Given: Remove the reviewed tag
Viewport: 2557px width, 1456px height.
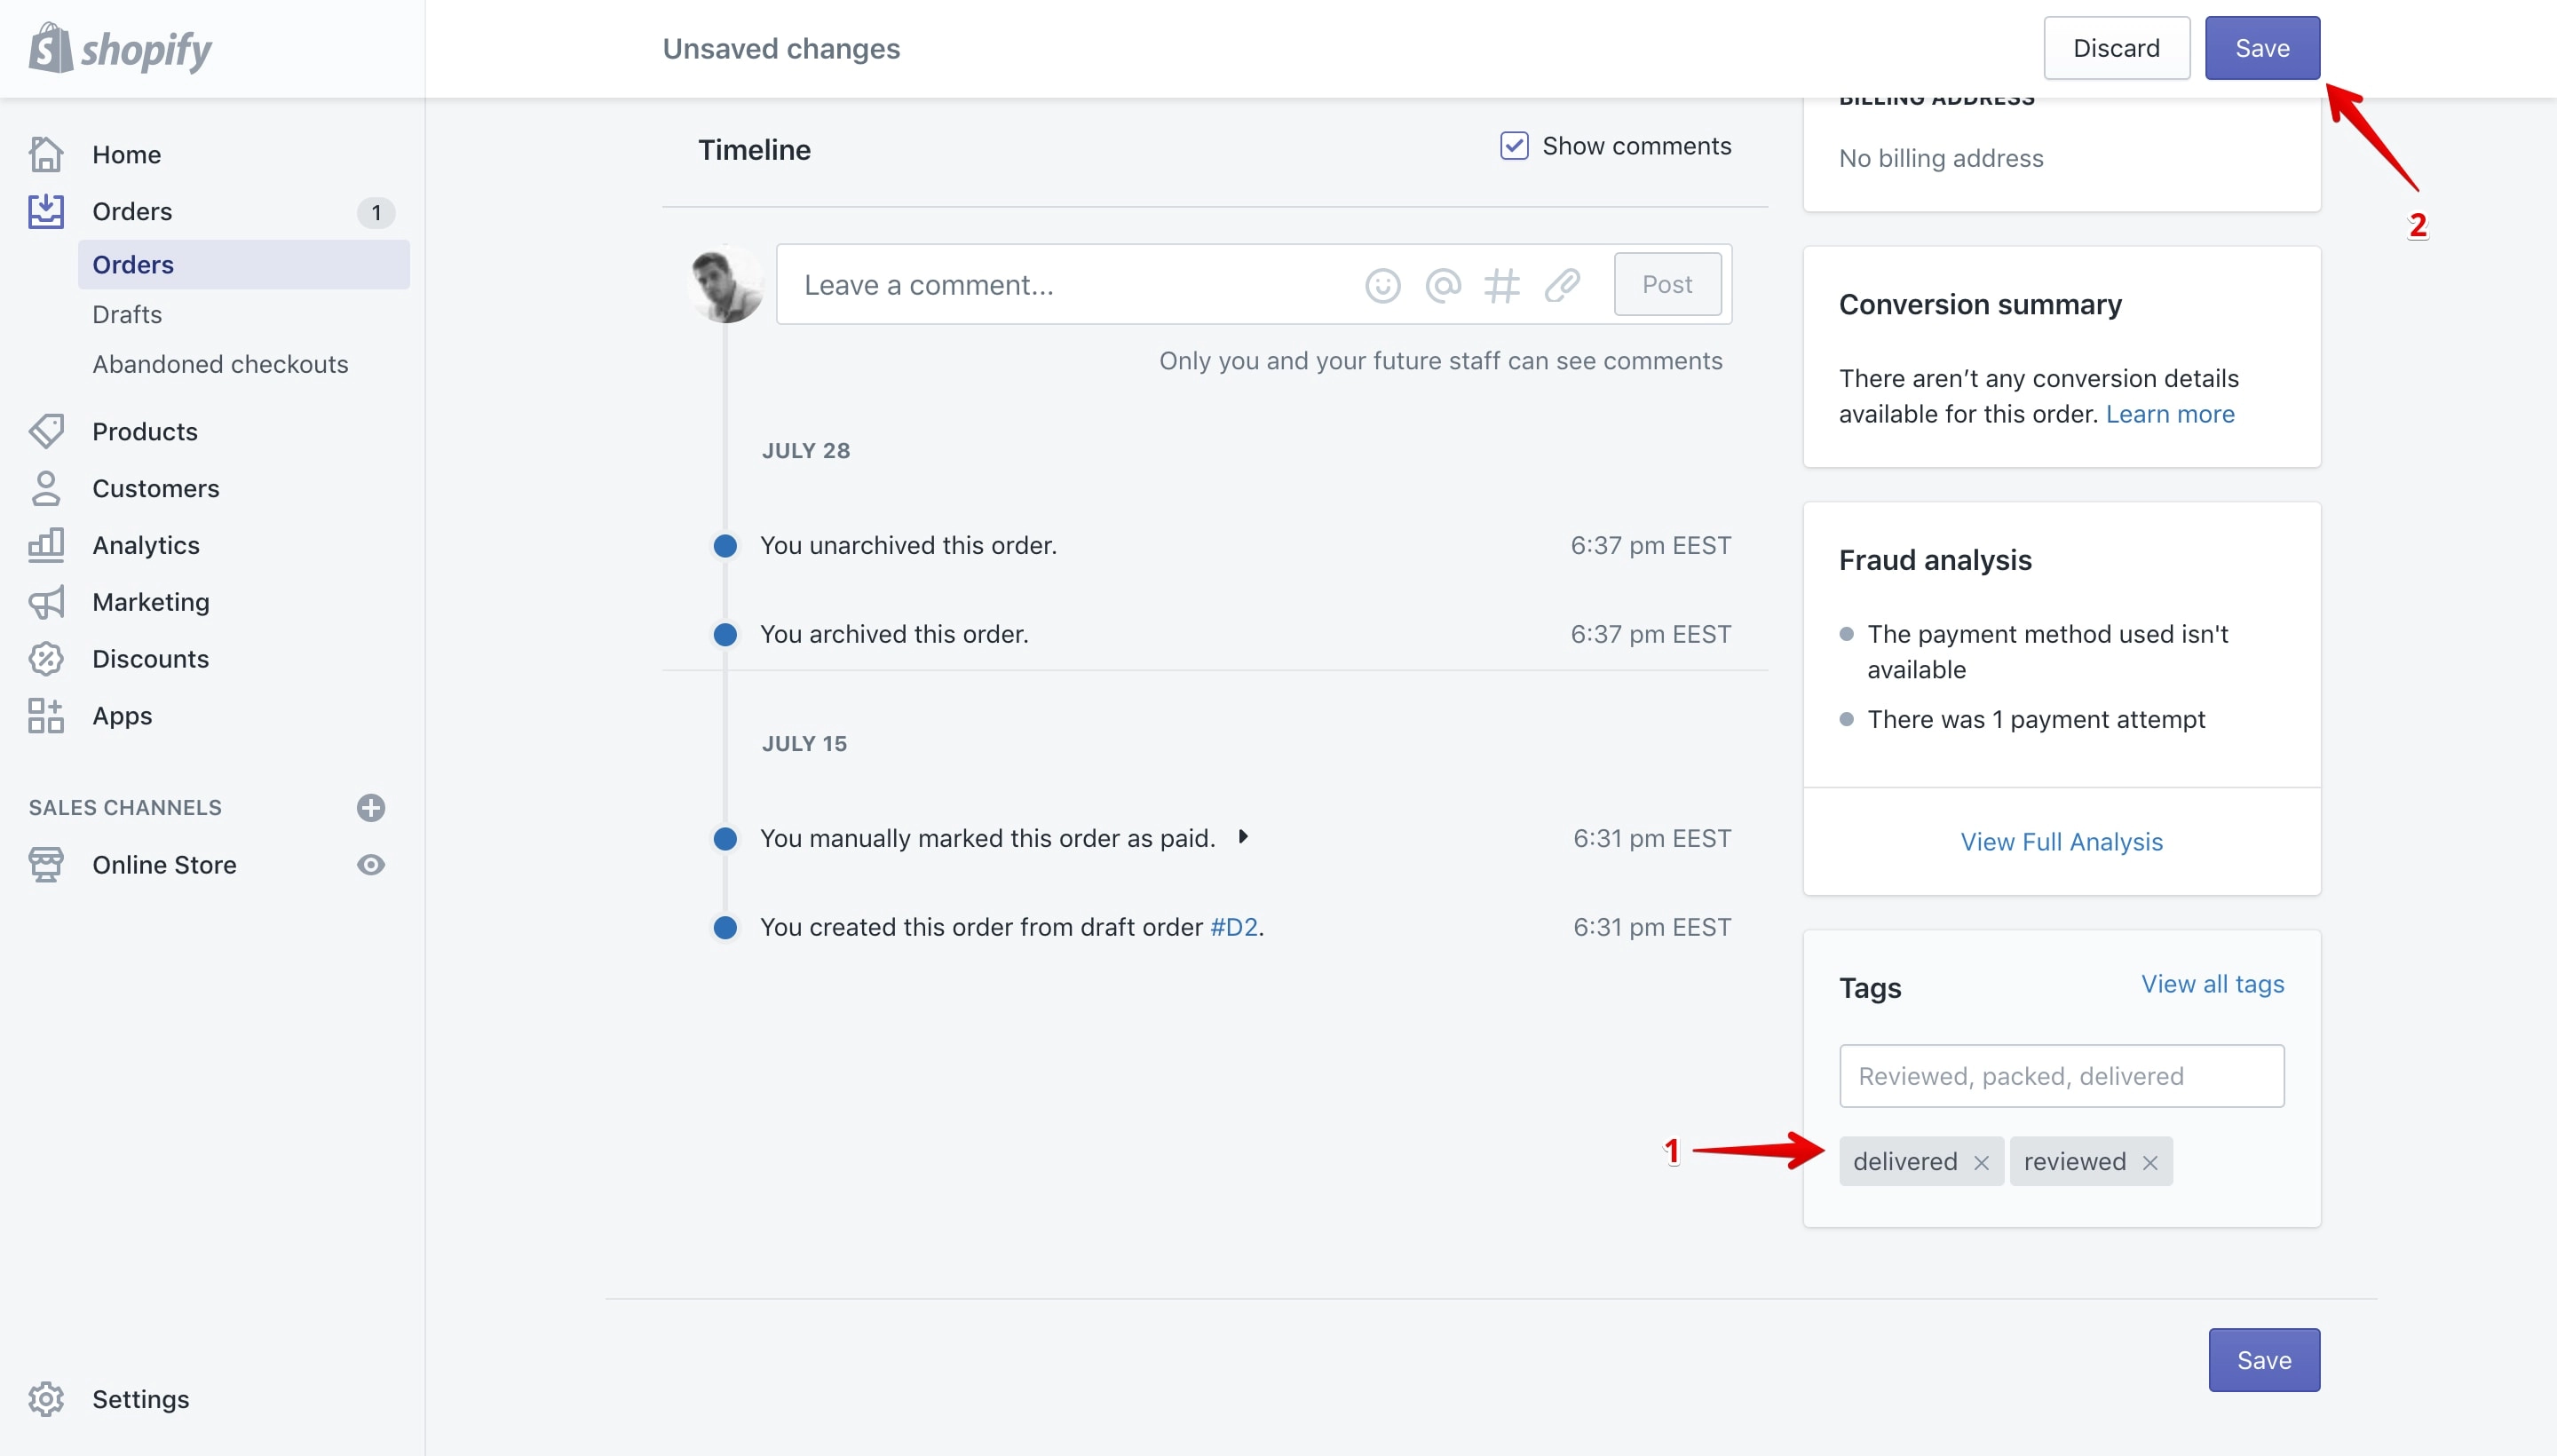Looking at the screenshot, I should (2150, 1163).
